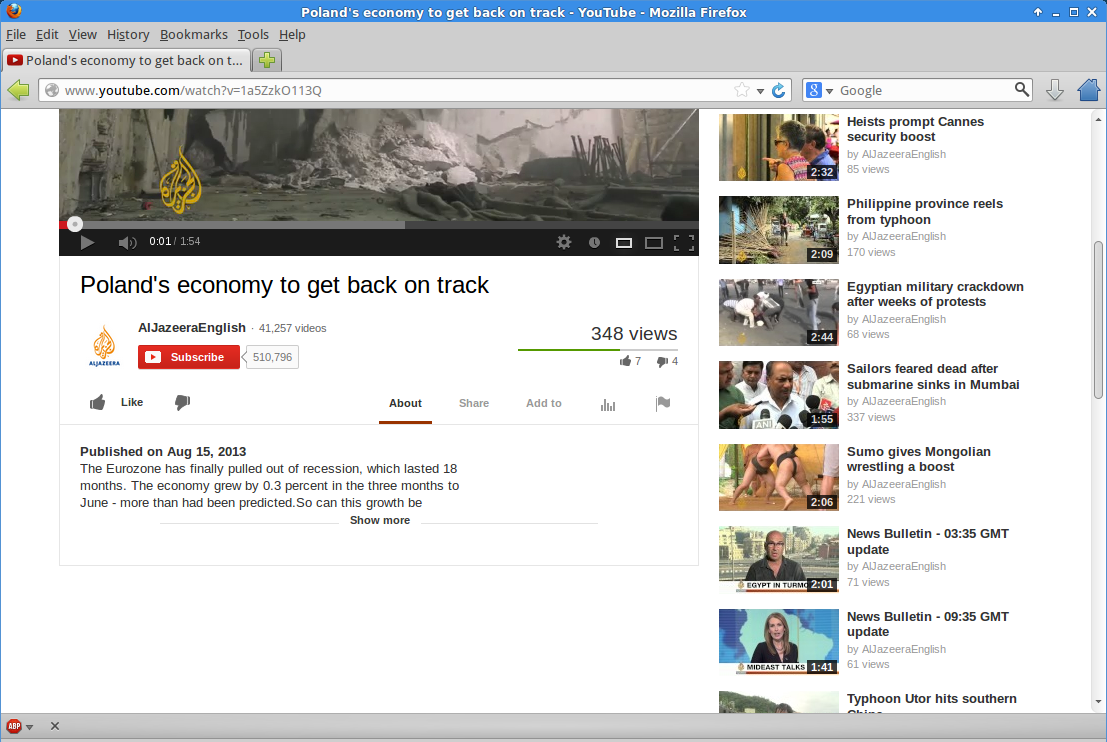
Task: Report video with flag icon
Action: point(663,403)
